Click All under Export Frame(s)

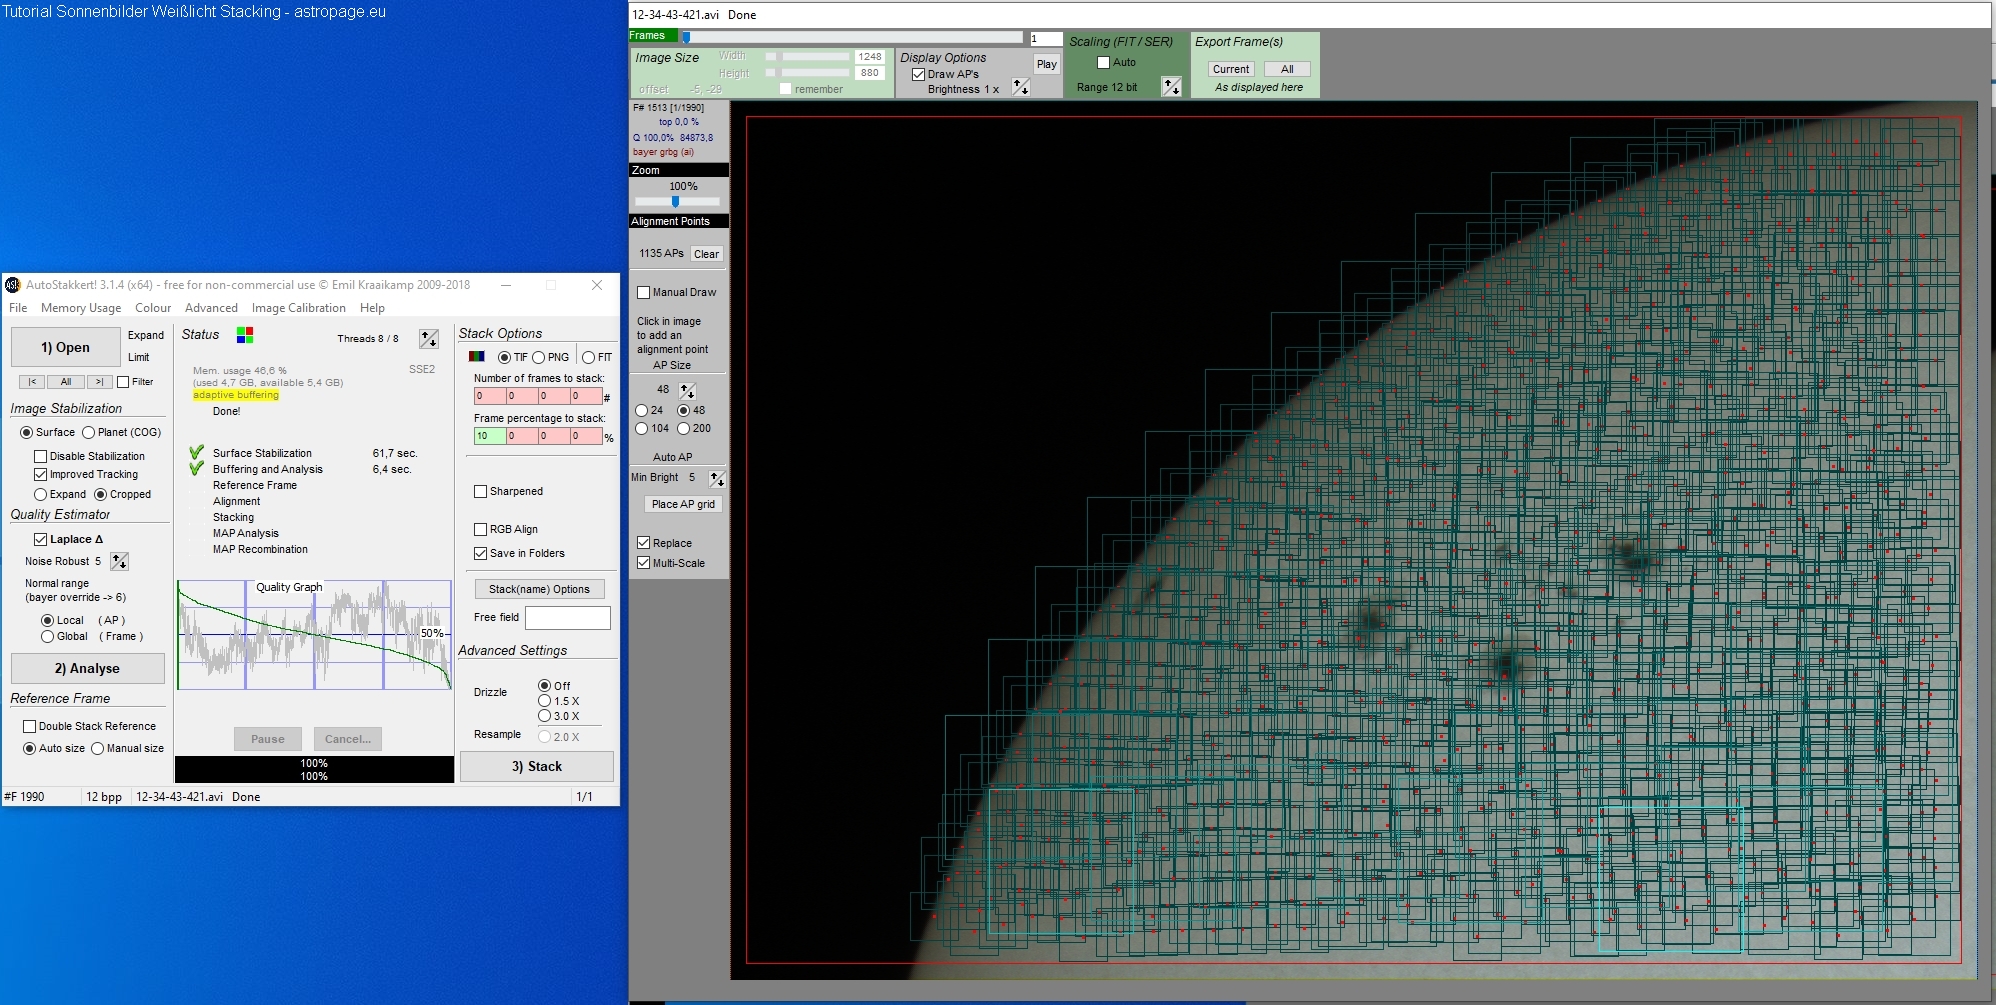(x=1287, y=69)
